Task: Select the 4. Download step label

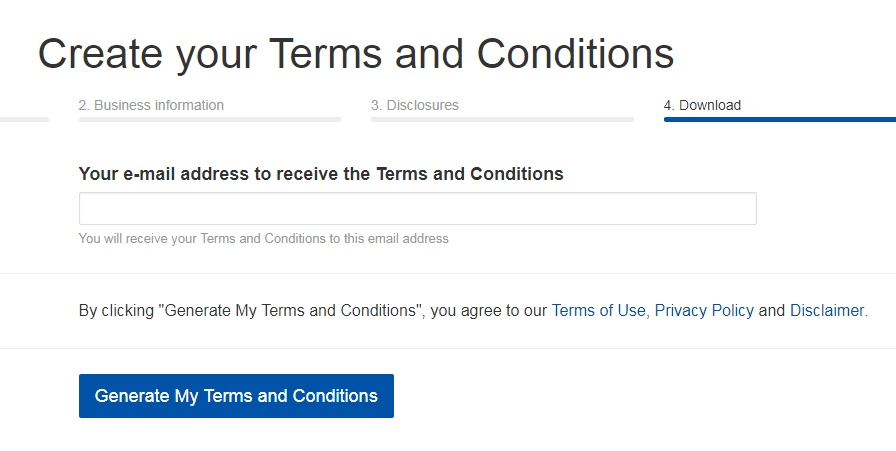Action: coord(702,105)
